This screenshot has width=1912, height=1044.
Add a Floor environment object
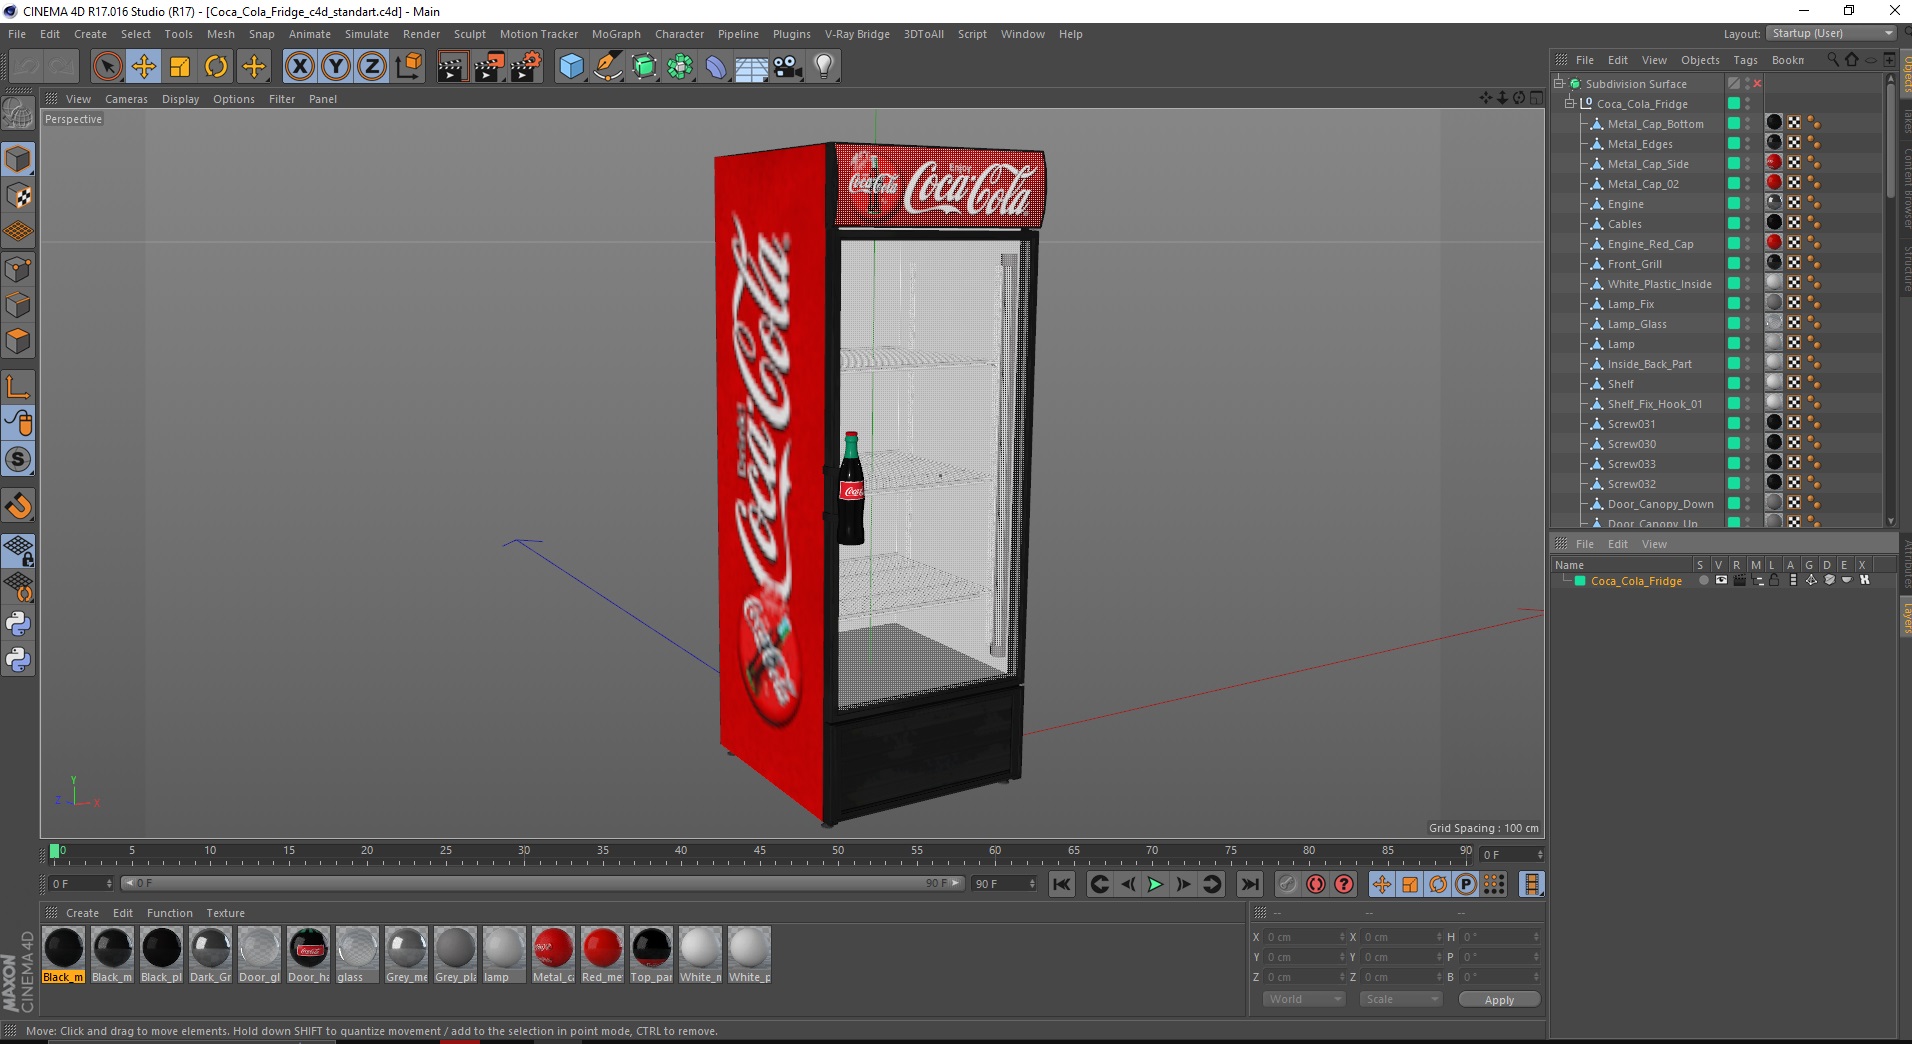tap(752, 67)
